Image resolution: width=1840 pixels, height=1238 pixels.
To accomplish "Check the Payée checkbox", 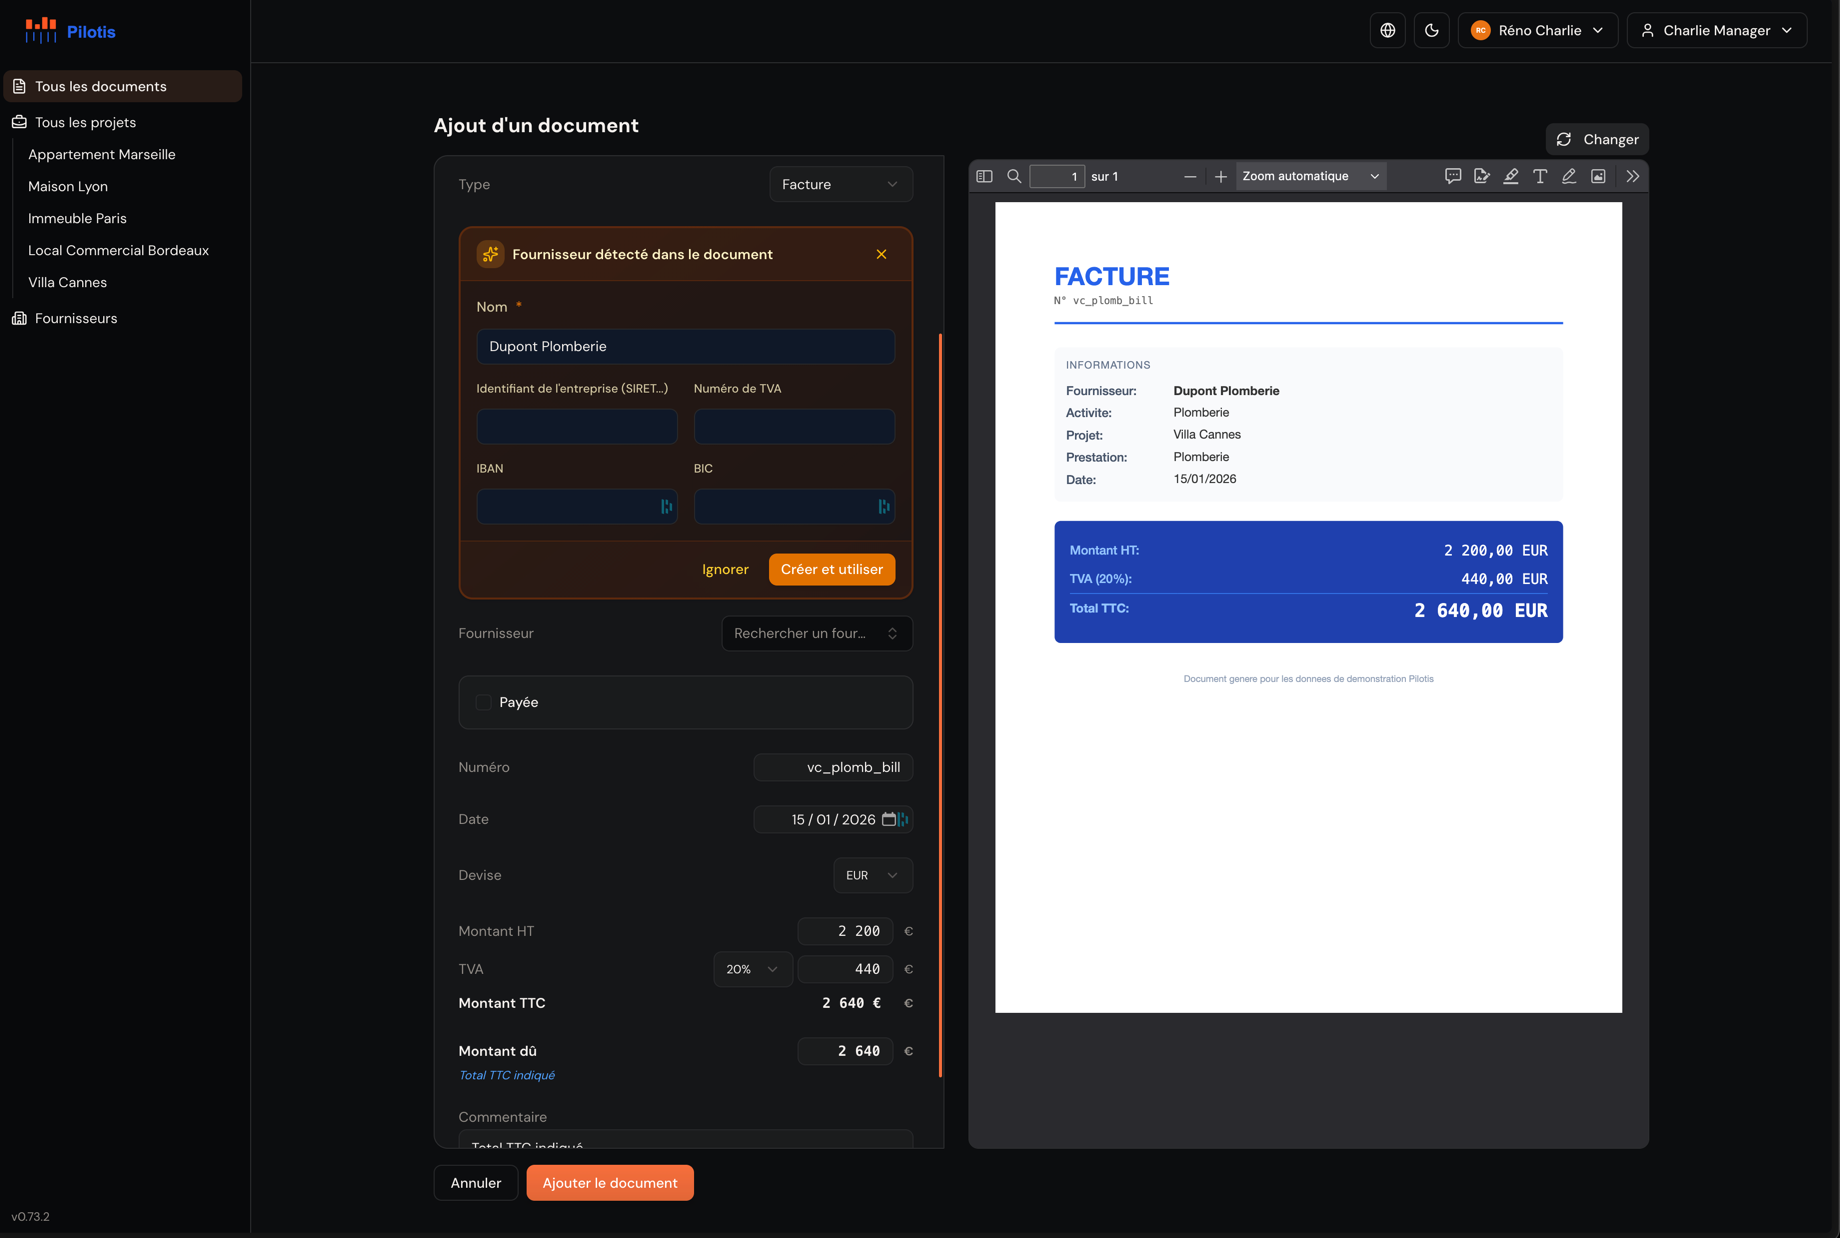I will (484, 702).
